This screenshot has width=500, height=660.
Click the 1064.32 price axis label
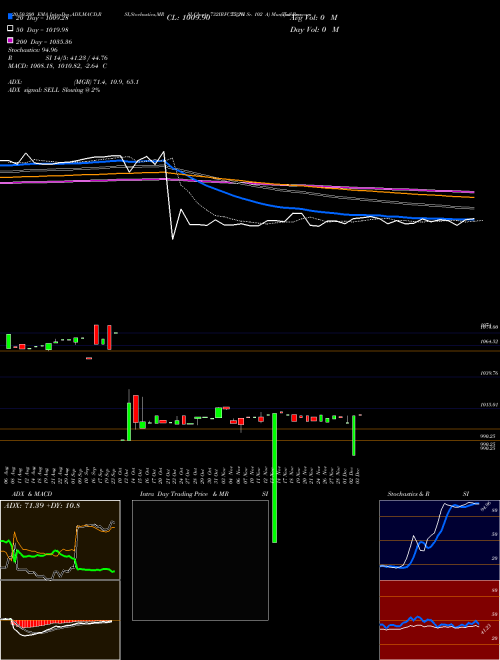(489, 342)
